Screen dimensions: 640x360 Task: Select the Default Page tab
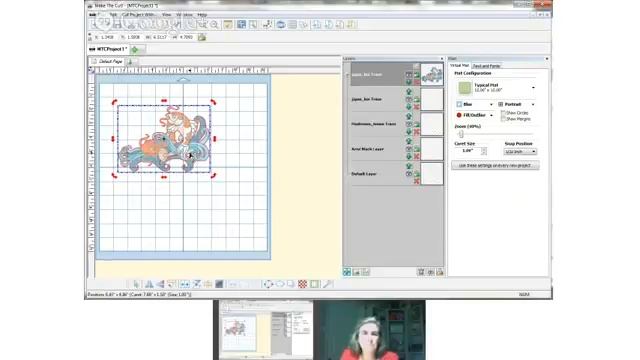[107, 61]
